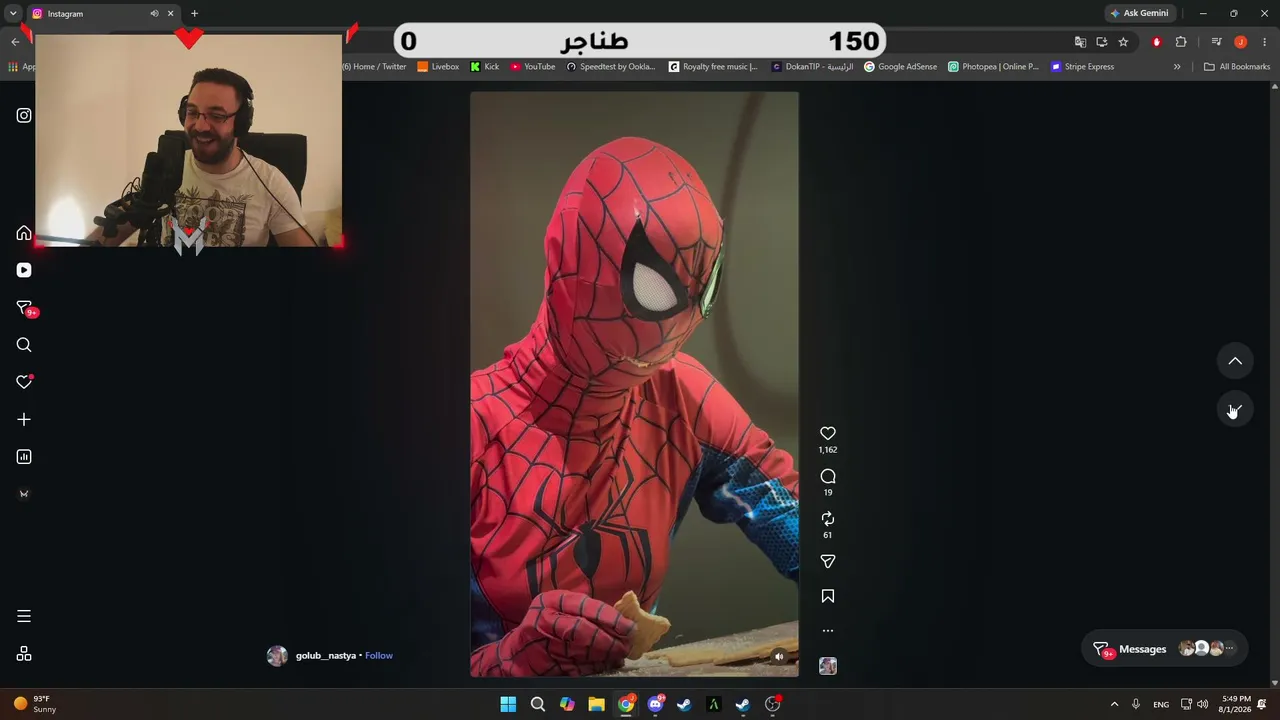Follow golub__nastya

coord(379,656)
